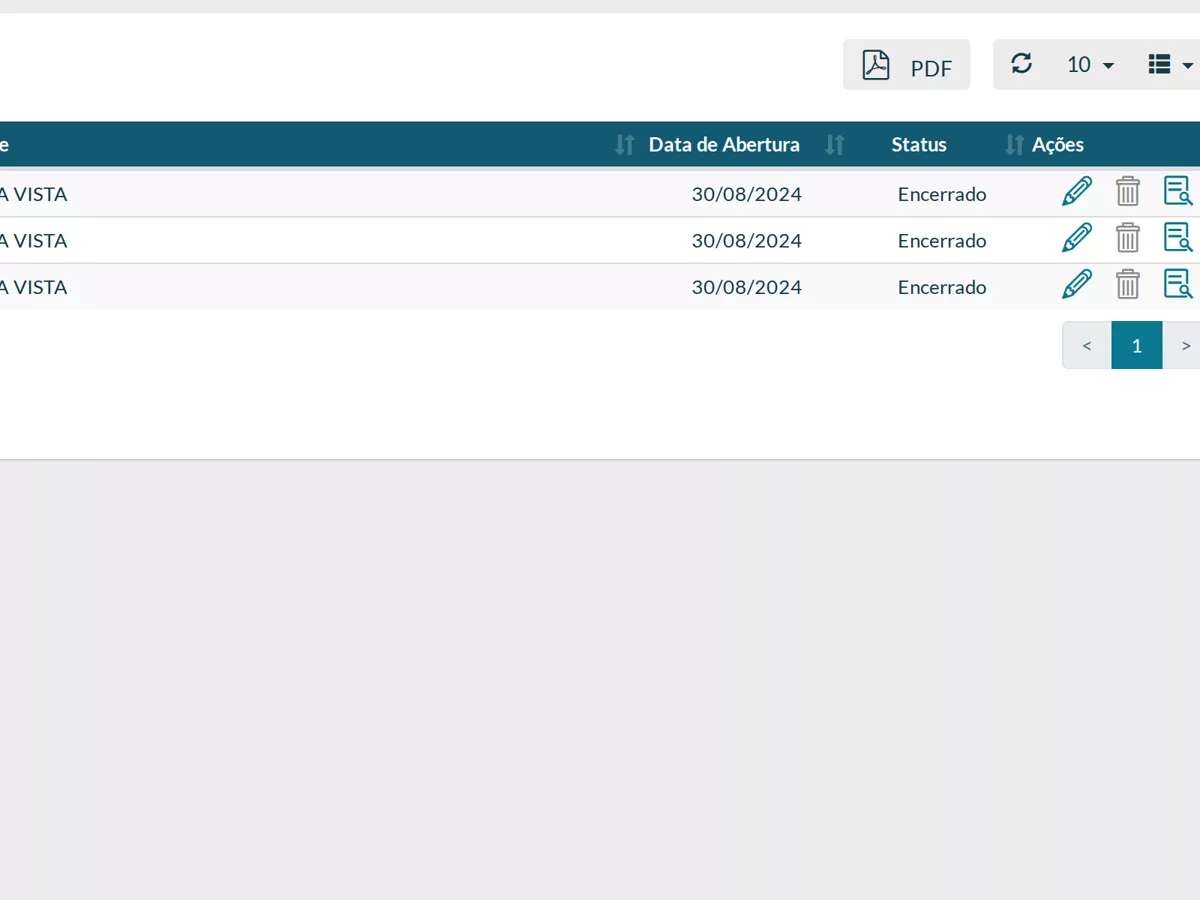Click the 30/08/2024 date in the third row

tap(747, 287)
